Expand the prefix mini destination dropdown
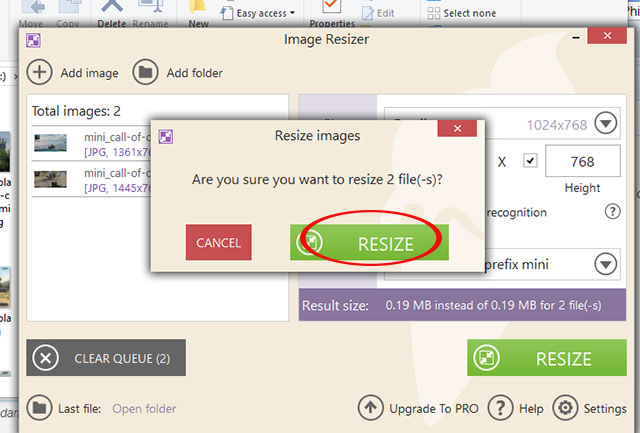This screenshot has height=433, width=640. coord(605,264)
